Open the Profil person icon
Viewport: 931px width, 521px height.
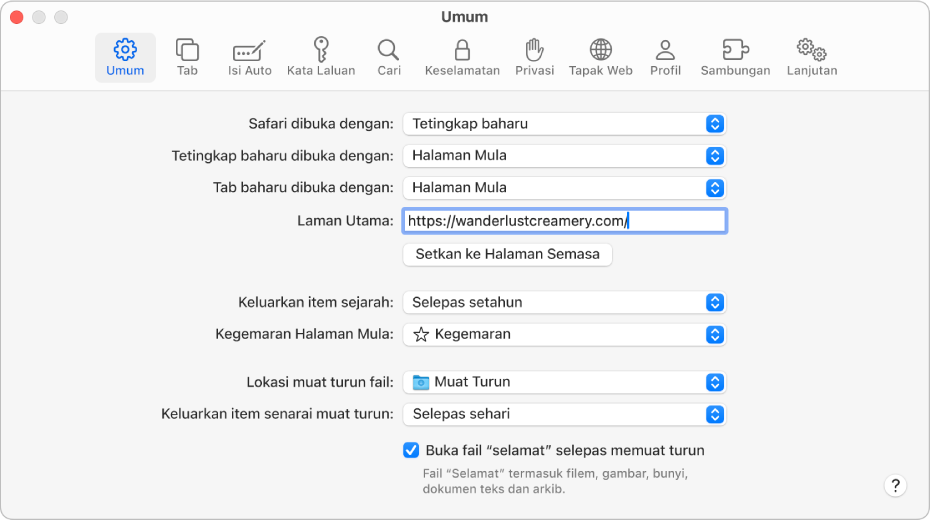(665, 57)
